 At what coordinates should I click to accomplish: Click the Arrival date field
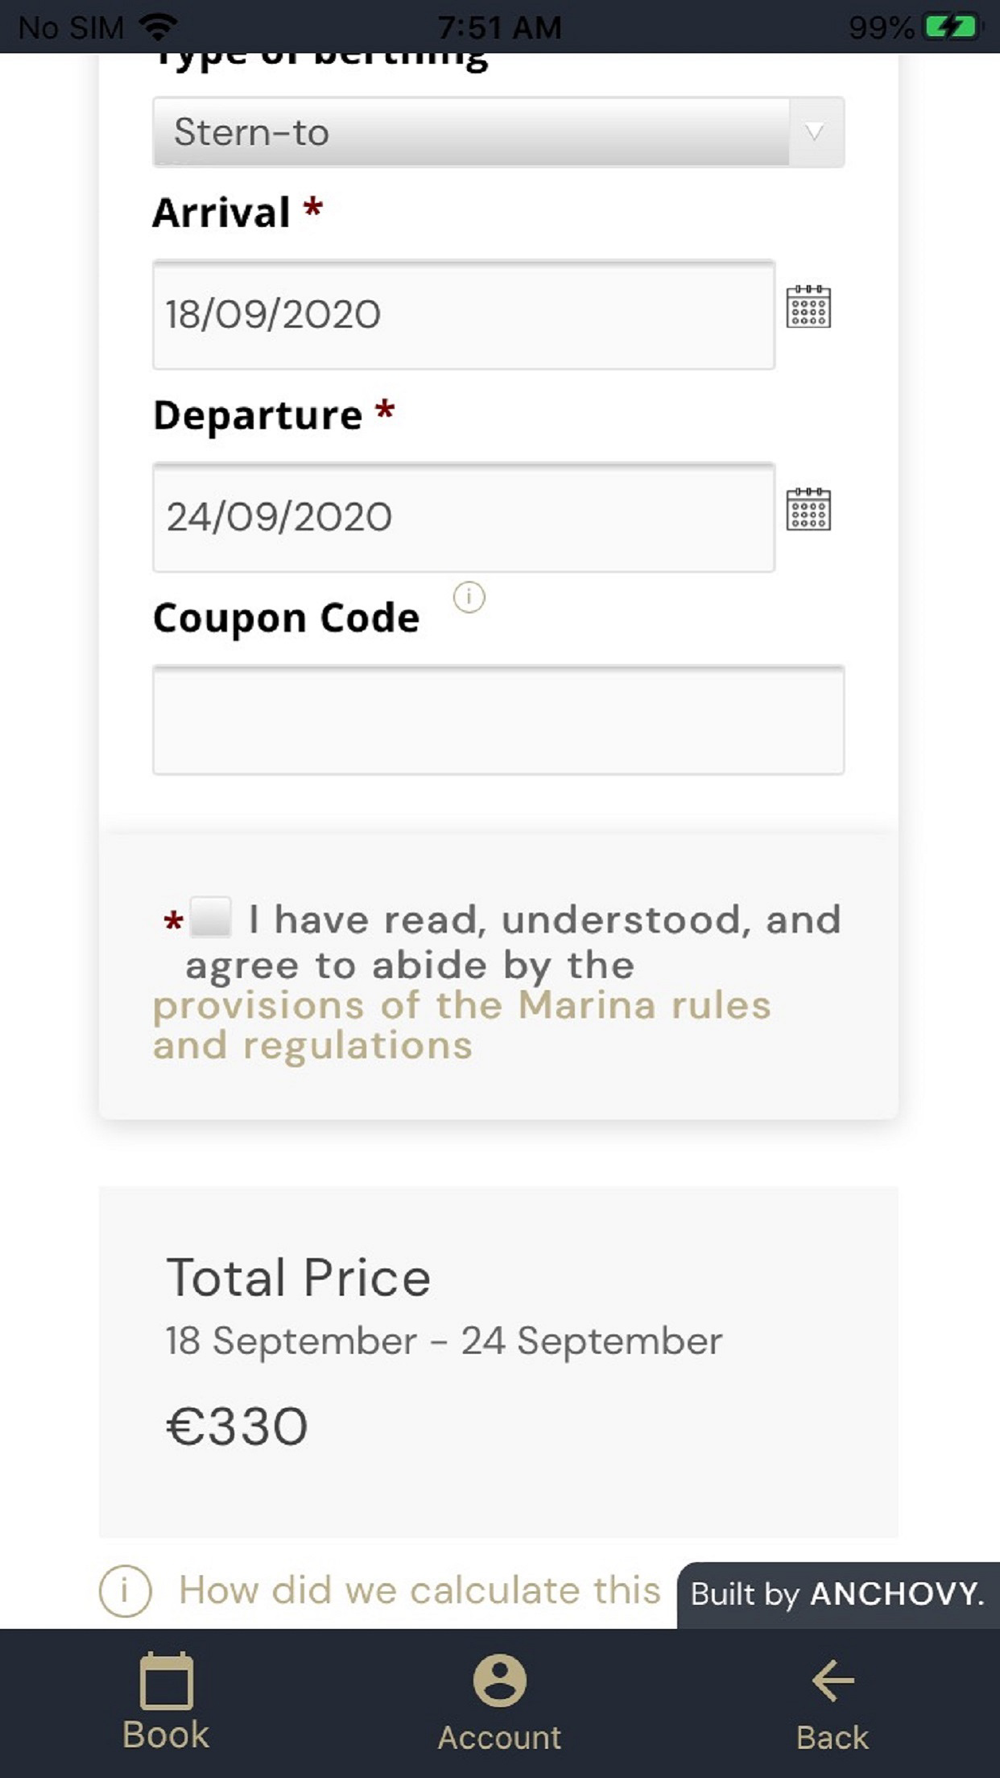click(463, 315)
